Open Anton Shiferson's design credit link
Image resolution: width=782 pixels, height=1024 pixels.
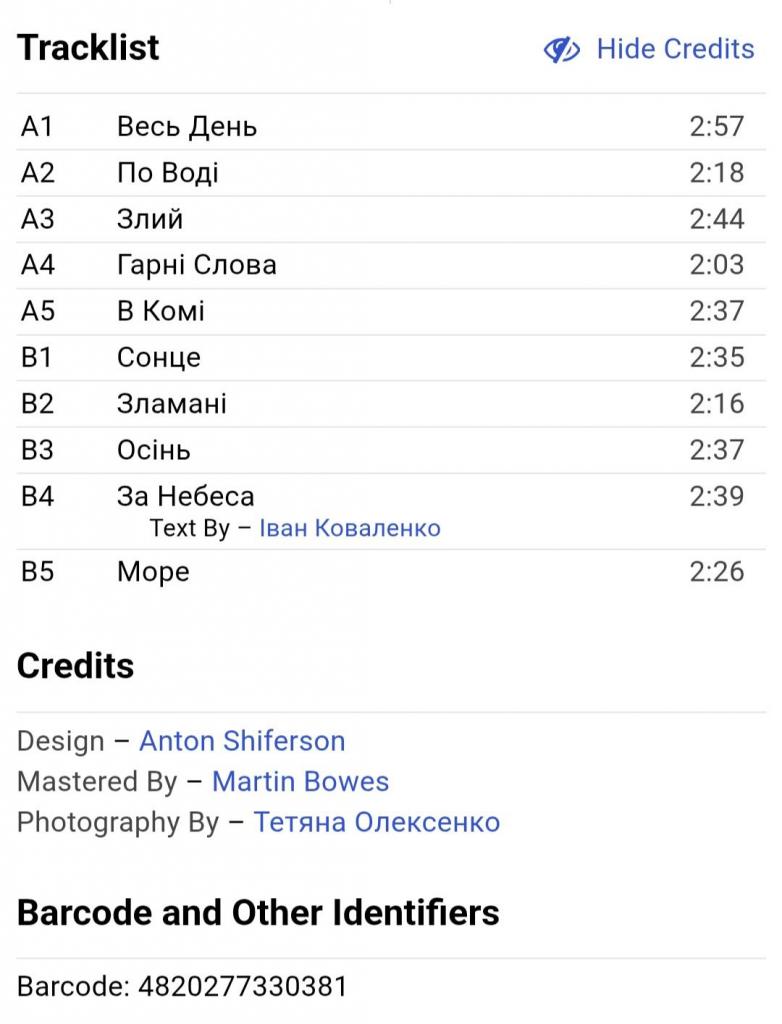[x=242, y=741]
